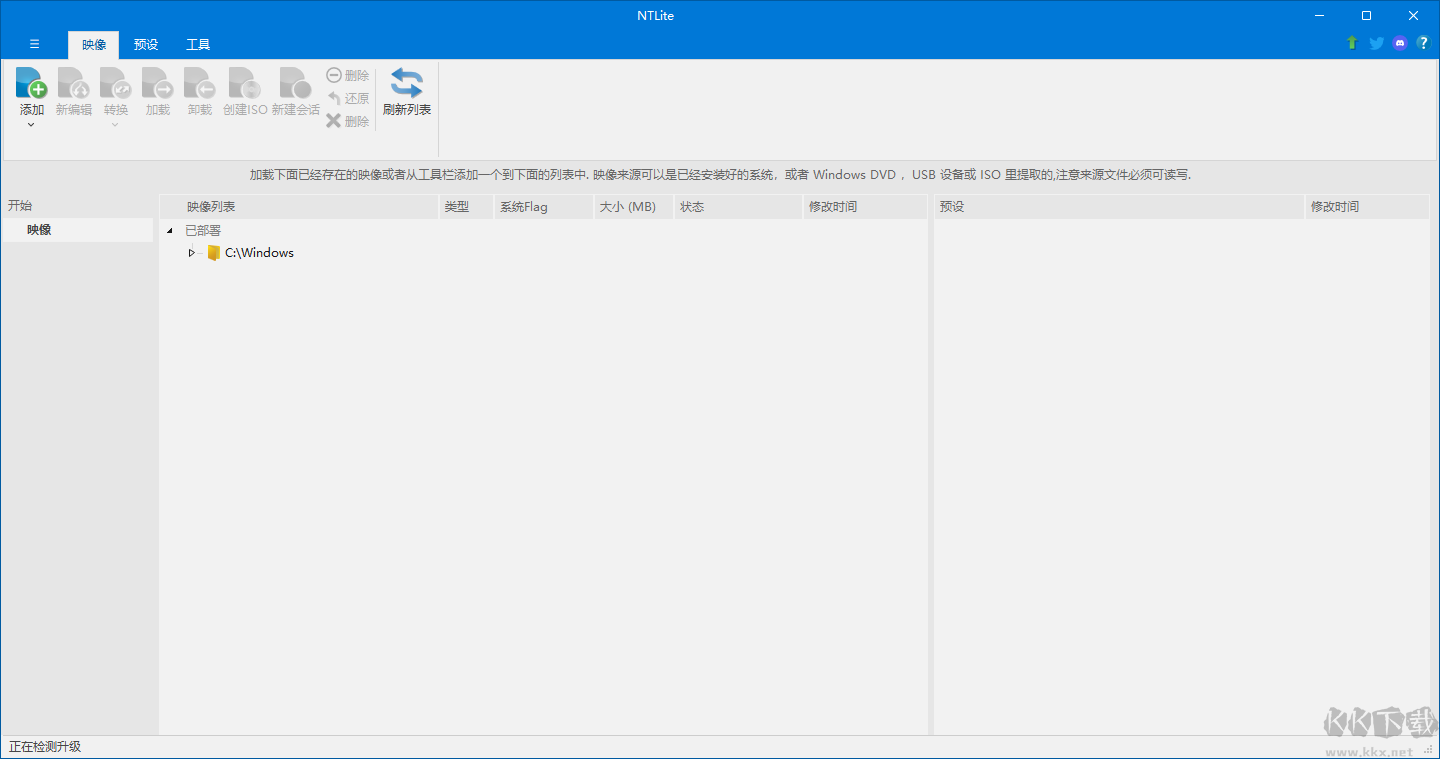Image resolution: width=1440 pixels, height=759 pixels.
Task: Click the 加载 (Load) toolbar icon
Action: point(158,84)
